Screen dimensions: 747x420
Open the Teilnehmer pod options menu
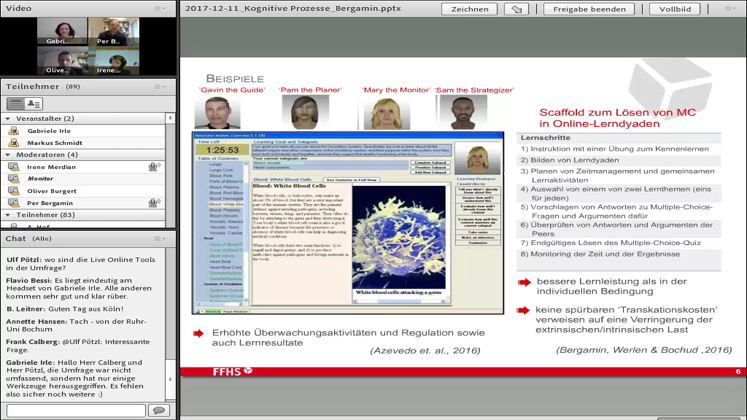tap(160, 87)
